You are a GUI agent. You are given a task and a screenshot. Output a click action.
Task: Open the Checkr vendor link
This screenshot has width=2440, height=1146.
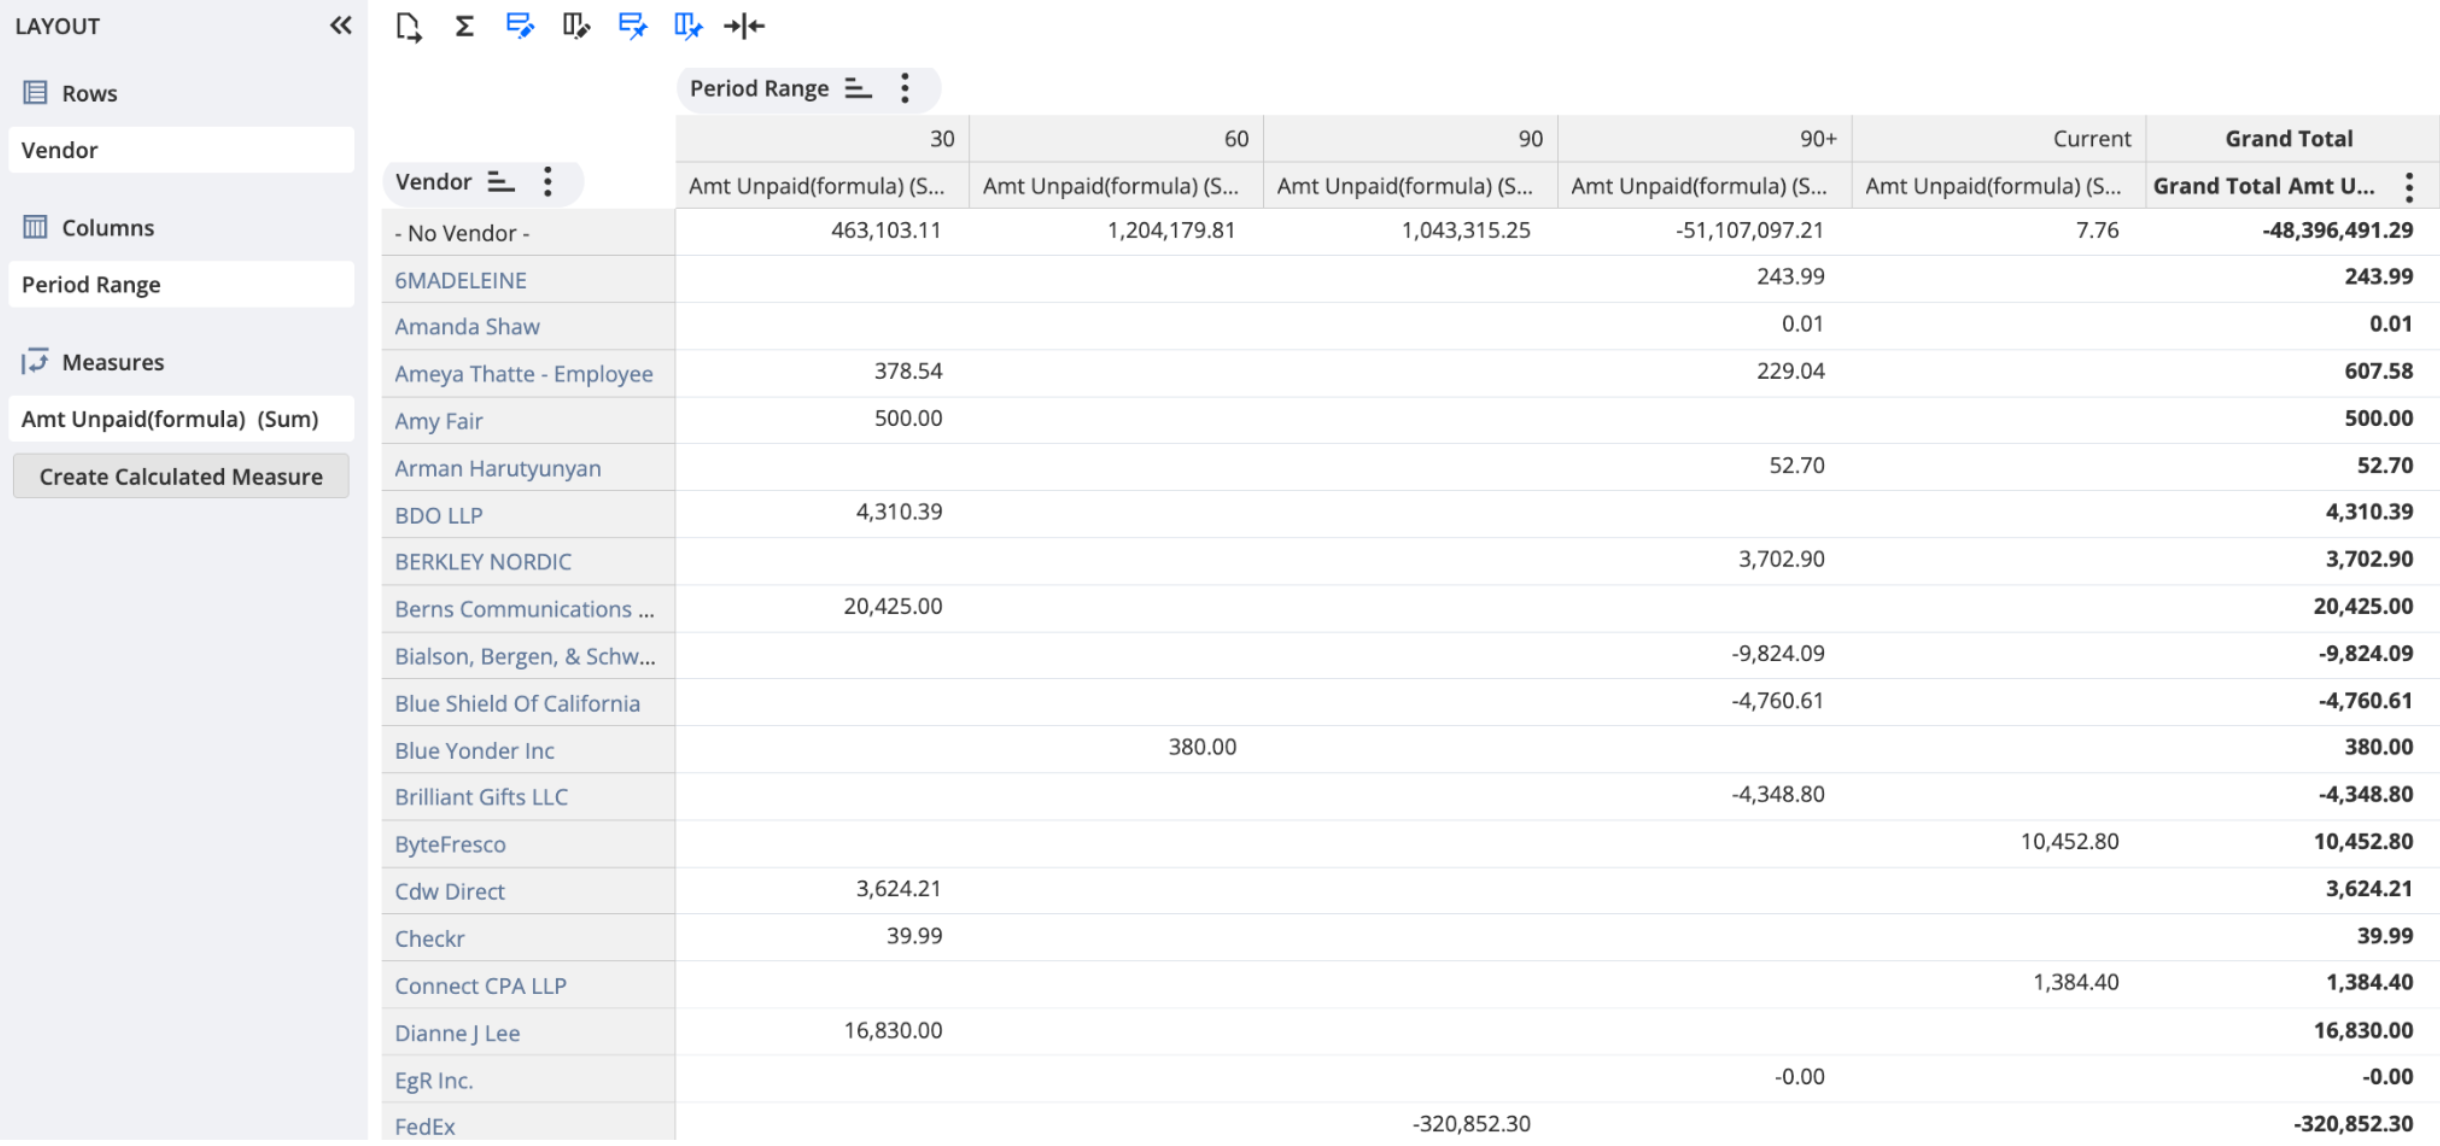[429, 938]
